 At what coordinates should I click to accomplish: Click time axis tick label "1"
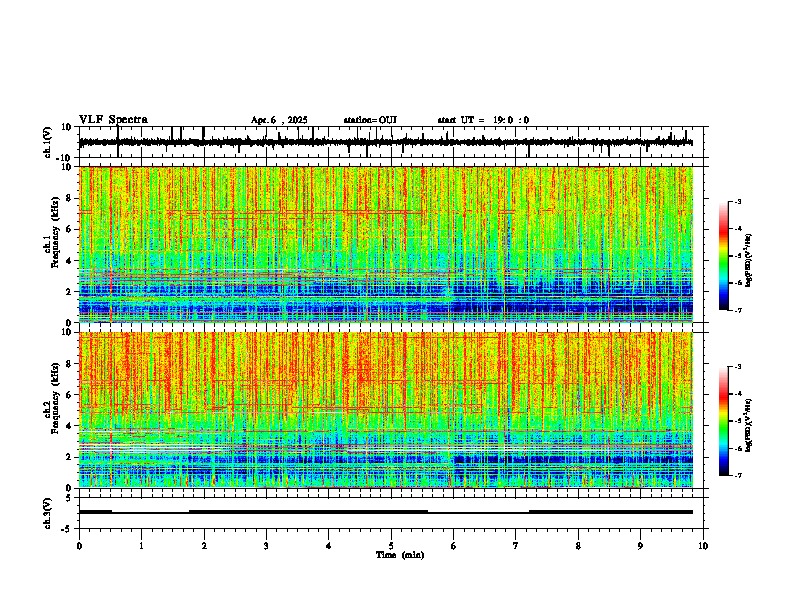coord(141,546)
